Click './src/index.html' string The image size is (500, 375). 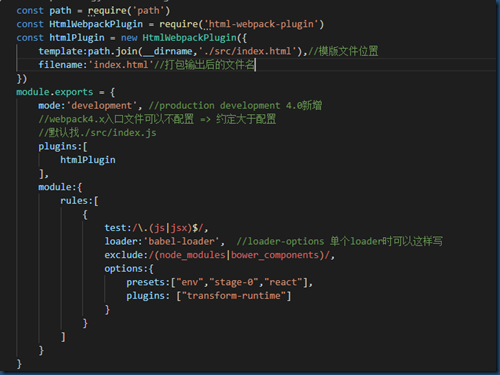point(248,51)
